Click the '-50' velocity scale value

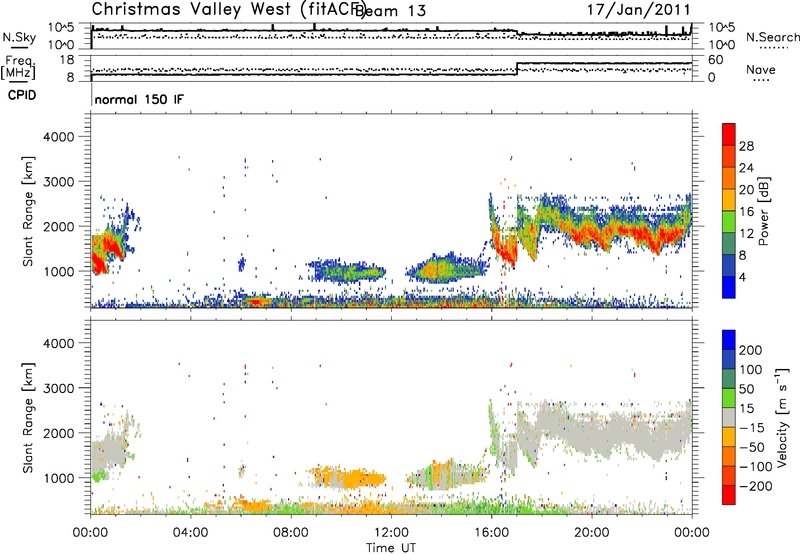point(752,447)
